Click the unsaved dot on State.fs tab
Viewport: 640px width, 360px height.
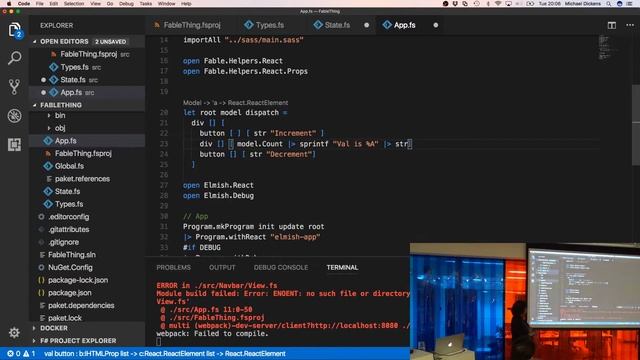[366, 25]
